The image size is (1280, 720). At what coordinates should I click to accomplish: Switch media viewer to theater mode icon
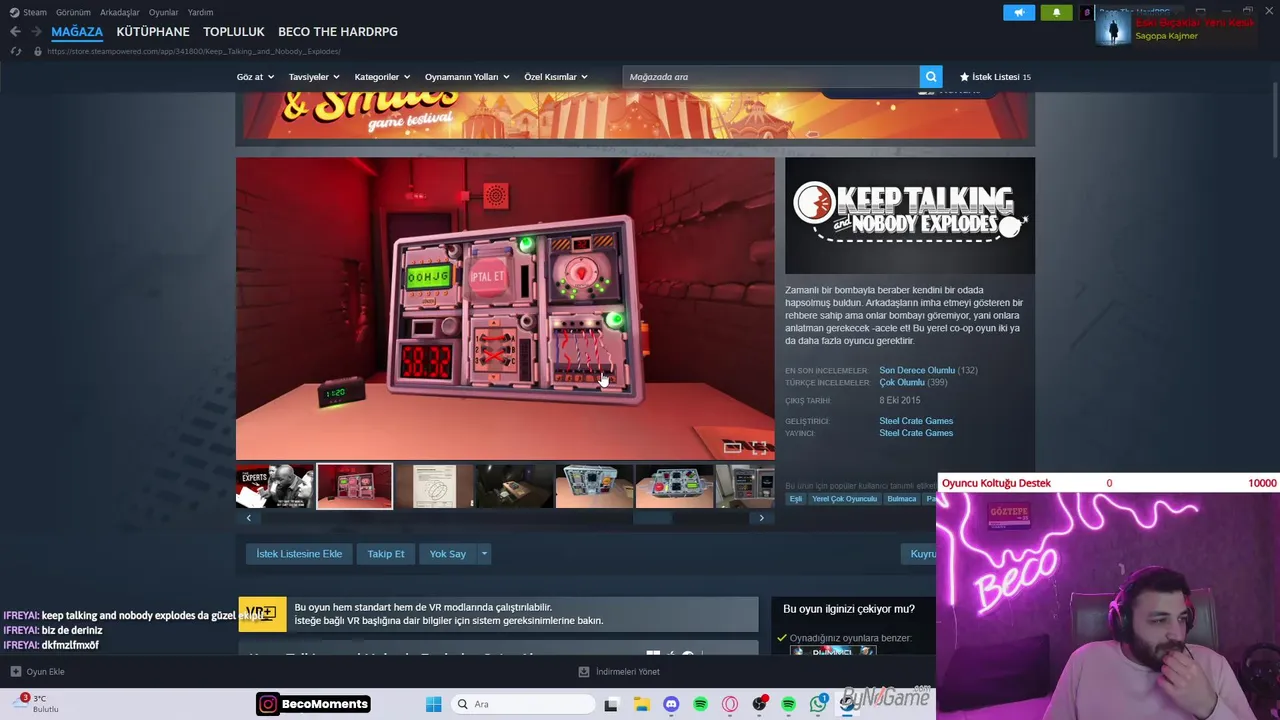733,448
